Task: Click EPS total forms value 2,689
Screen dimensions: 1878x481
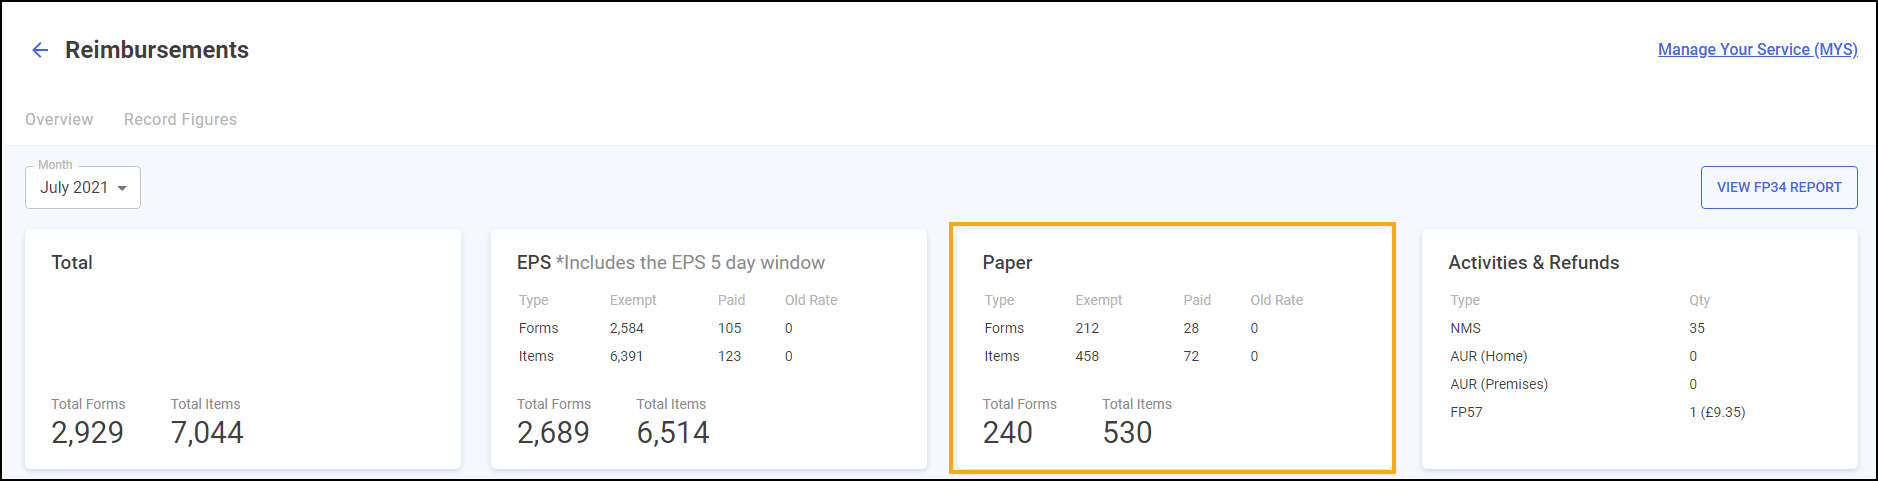Action: click(x=553, y=432)
